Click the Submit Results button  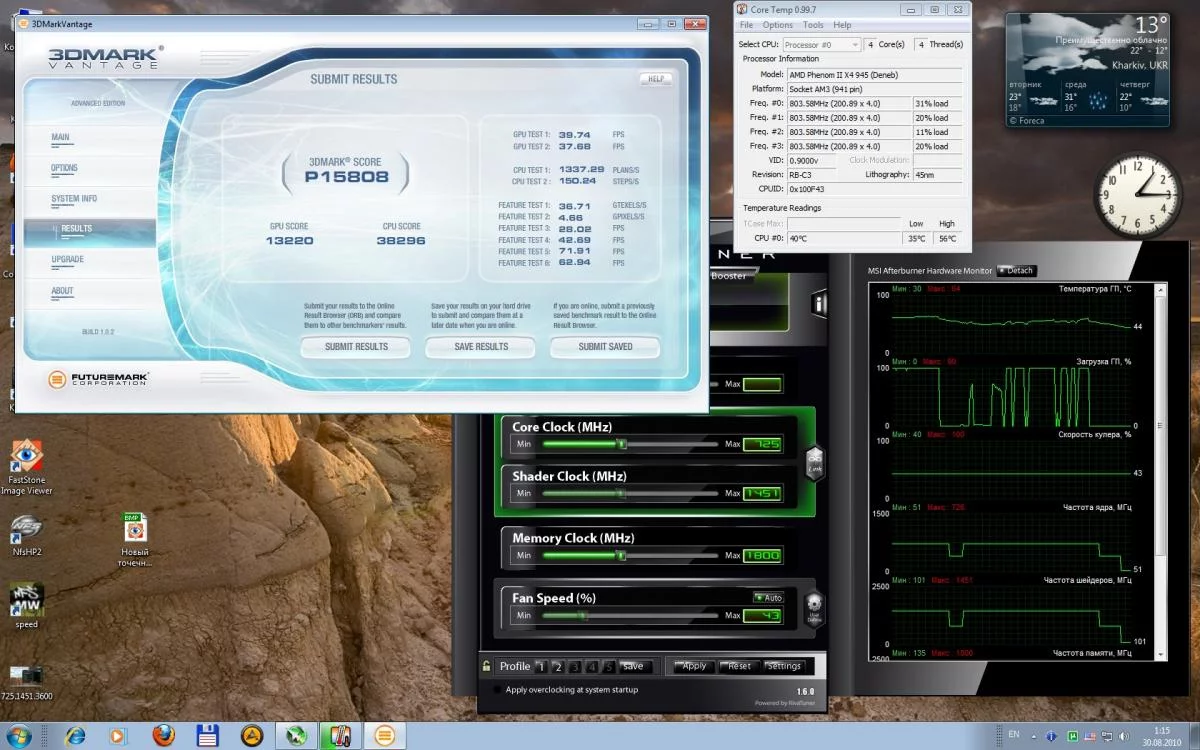tap(356, 347)
